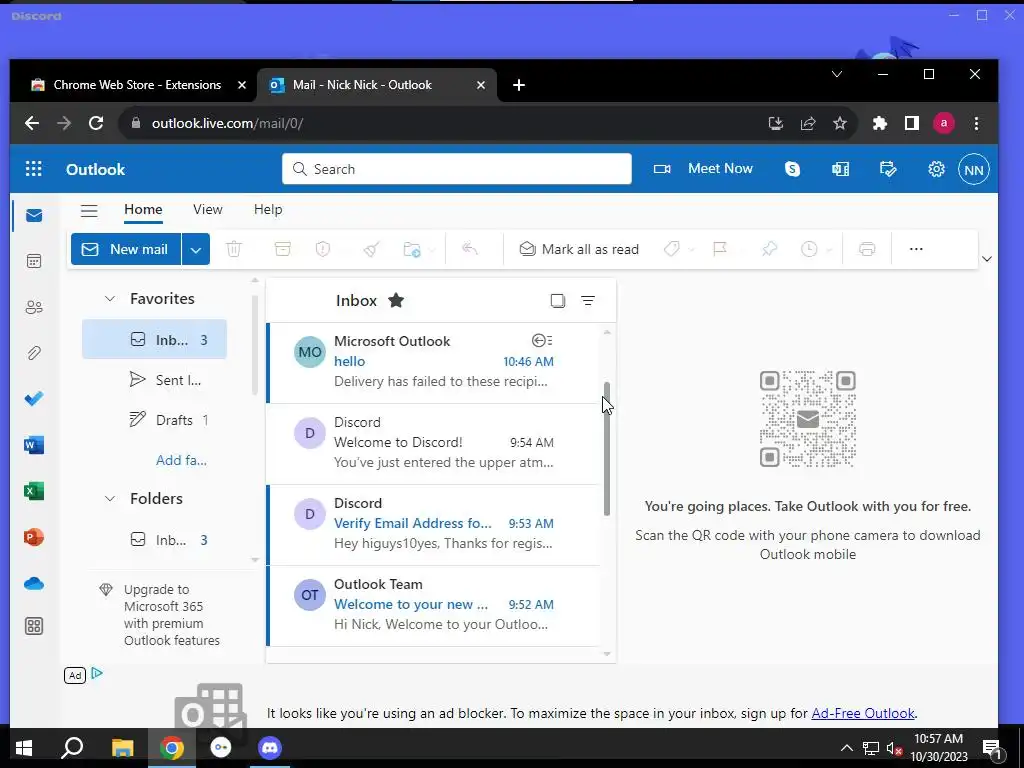This screenshot has width=1024, height=768.
Task: Click the Add favorite link
Action: tap(182, 460)
